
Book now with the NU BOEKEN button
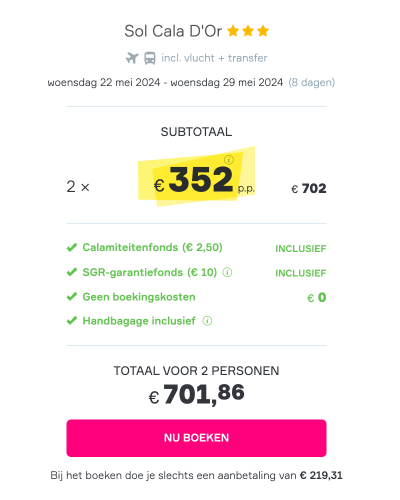tap(196, 438)
